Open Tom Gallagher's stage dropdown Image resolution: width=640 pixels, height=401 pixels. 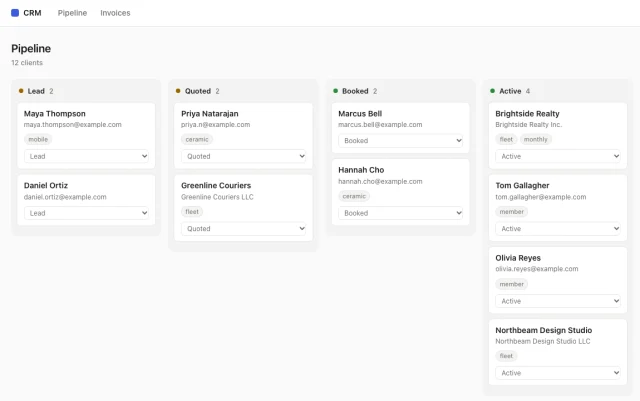click(558, 229)
